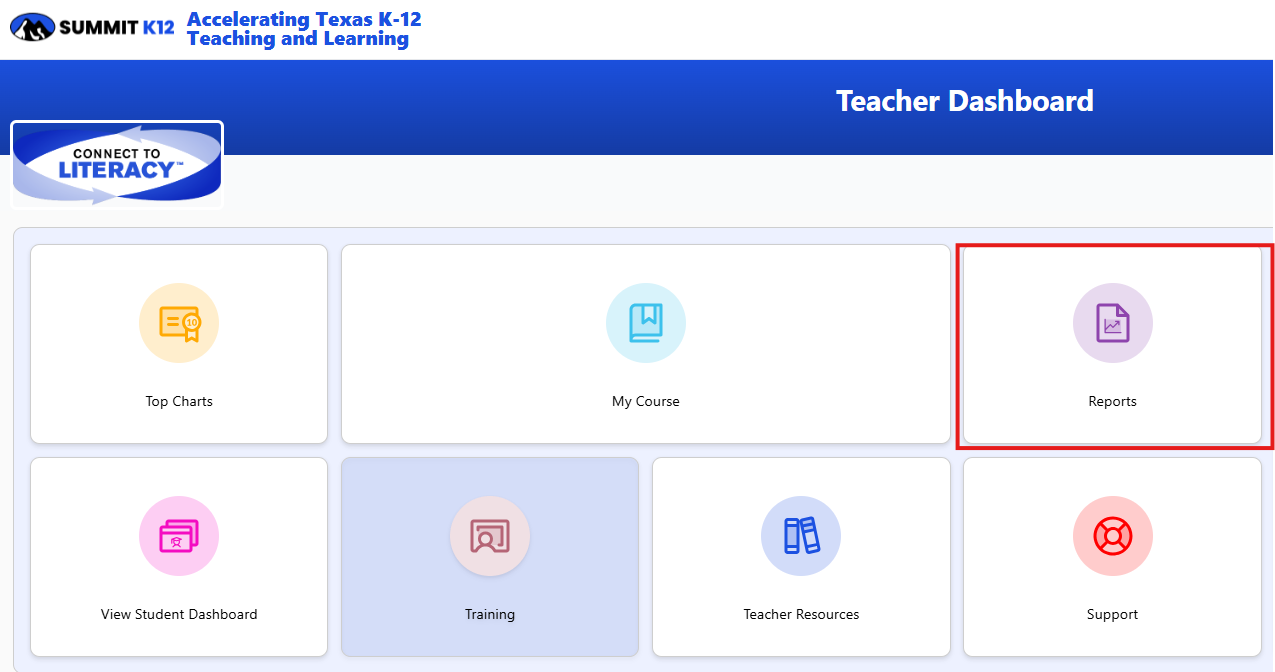This screenshot has width=1275, height=672.
Task: Click the Training presentation icon
Action: 490,536
